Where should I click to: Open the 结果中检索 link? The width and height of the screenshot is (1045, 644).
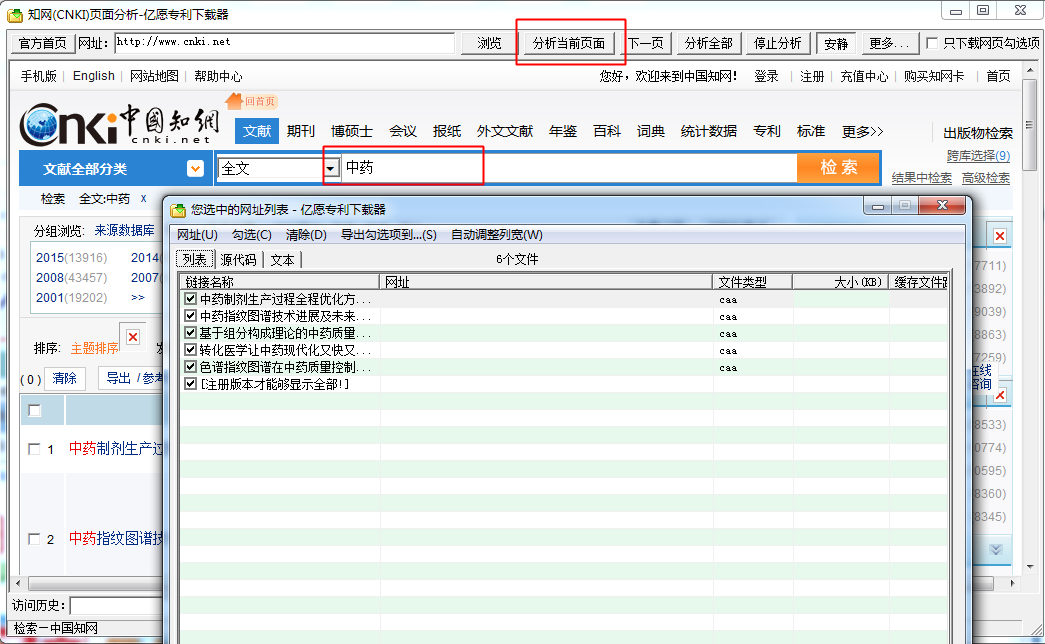click(x=922, y=178)
